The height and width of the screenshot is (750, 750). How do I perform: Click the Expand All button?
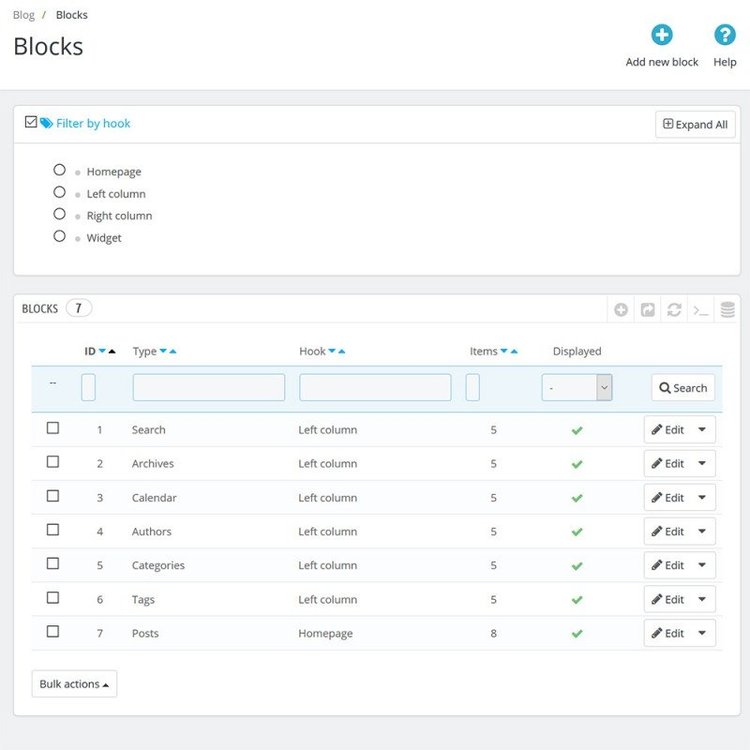tap(695, 125)
